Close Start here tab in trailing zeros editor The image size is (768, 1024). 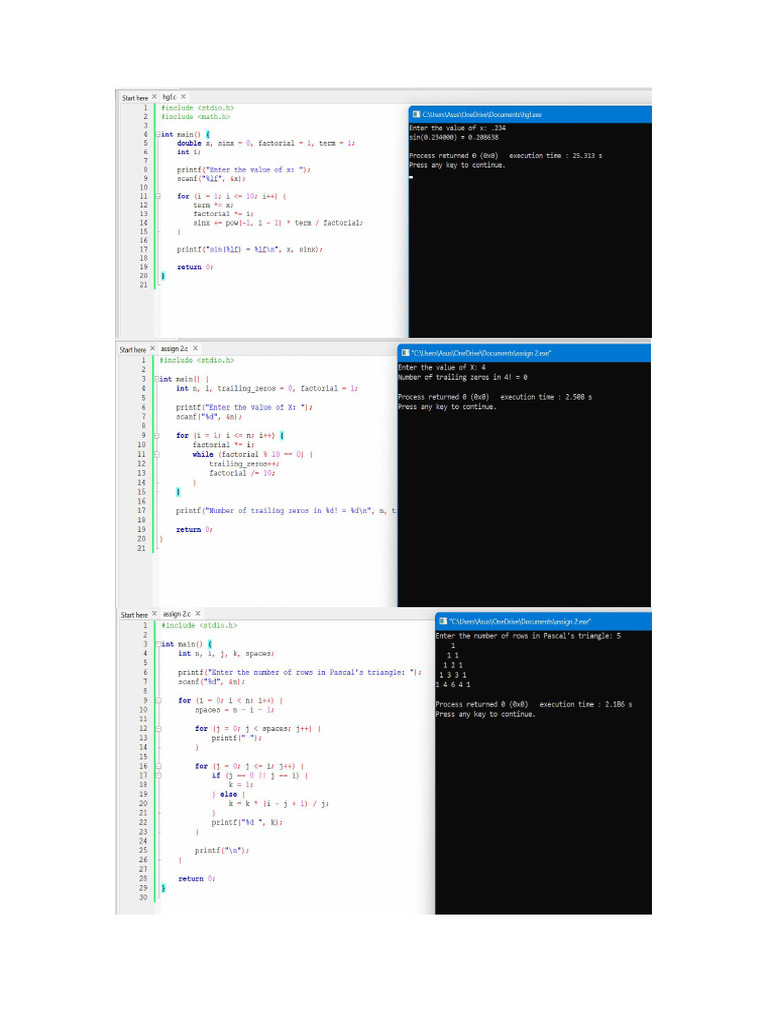[152, 349]
